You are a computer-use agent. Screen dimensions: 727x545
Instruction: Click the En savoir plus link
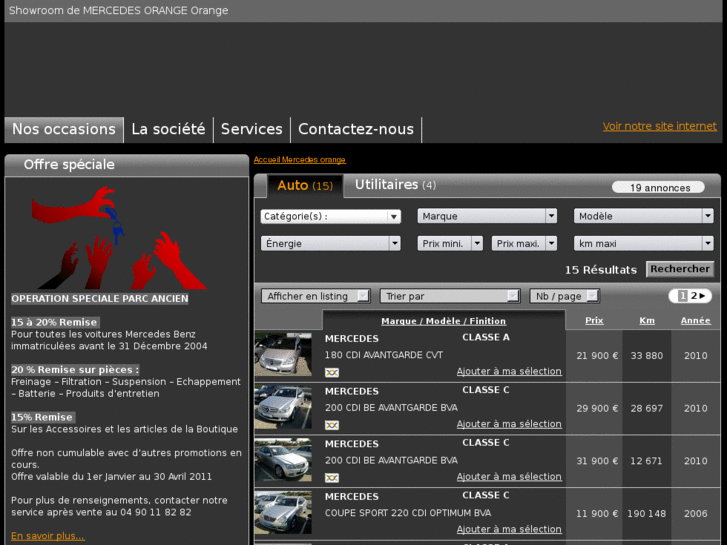click(48, 536)
